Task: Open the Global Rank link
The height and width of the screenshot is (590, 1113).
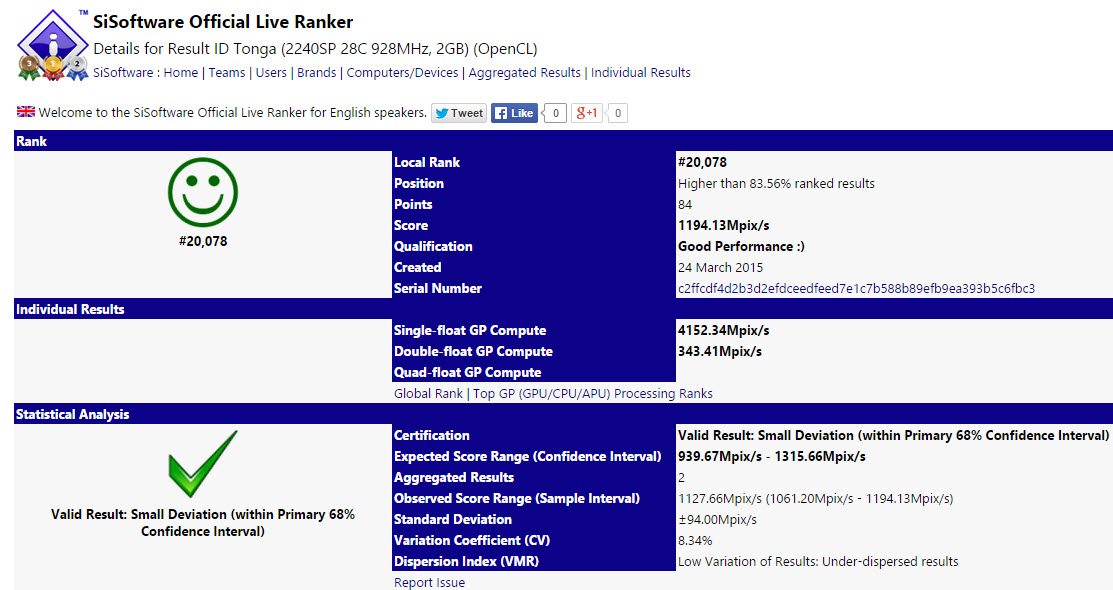Action: click(428, 393)
